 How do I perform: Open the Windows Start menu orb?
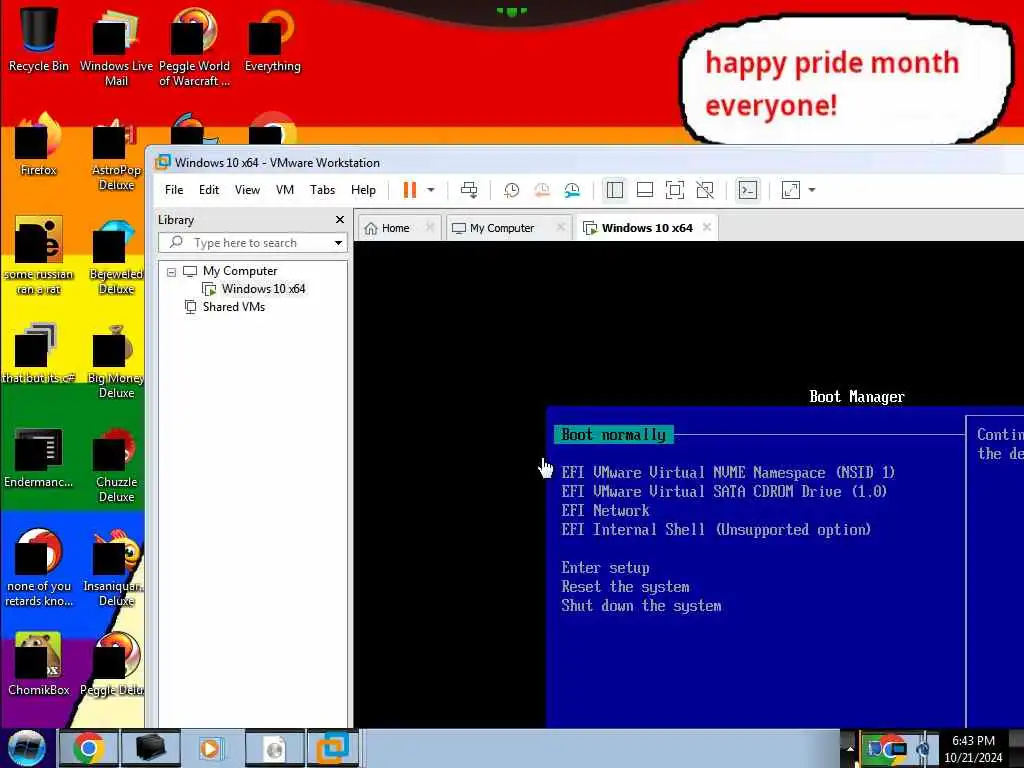27,748
